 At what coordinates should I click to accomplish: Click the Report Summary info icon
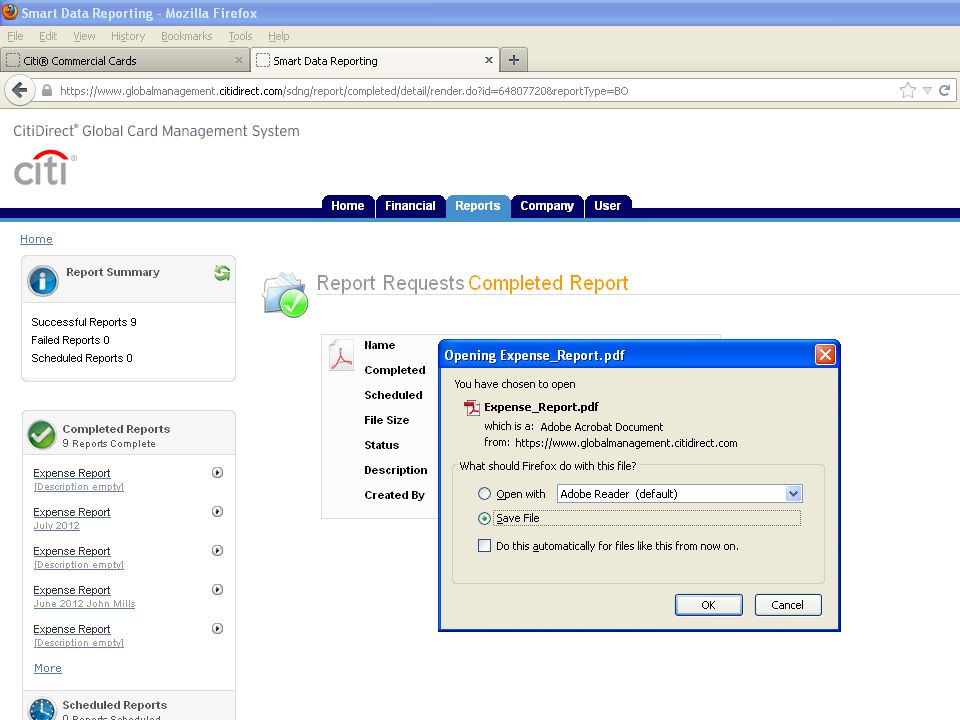[x=43, y=280]
